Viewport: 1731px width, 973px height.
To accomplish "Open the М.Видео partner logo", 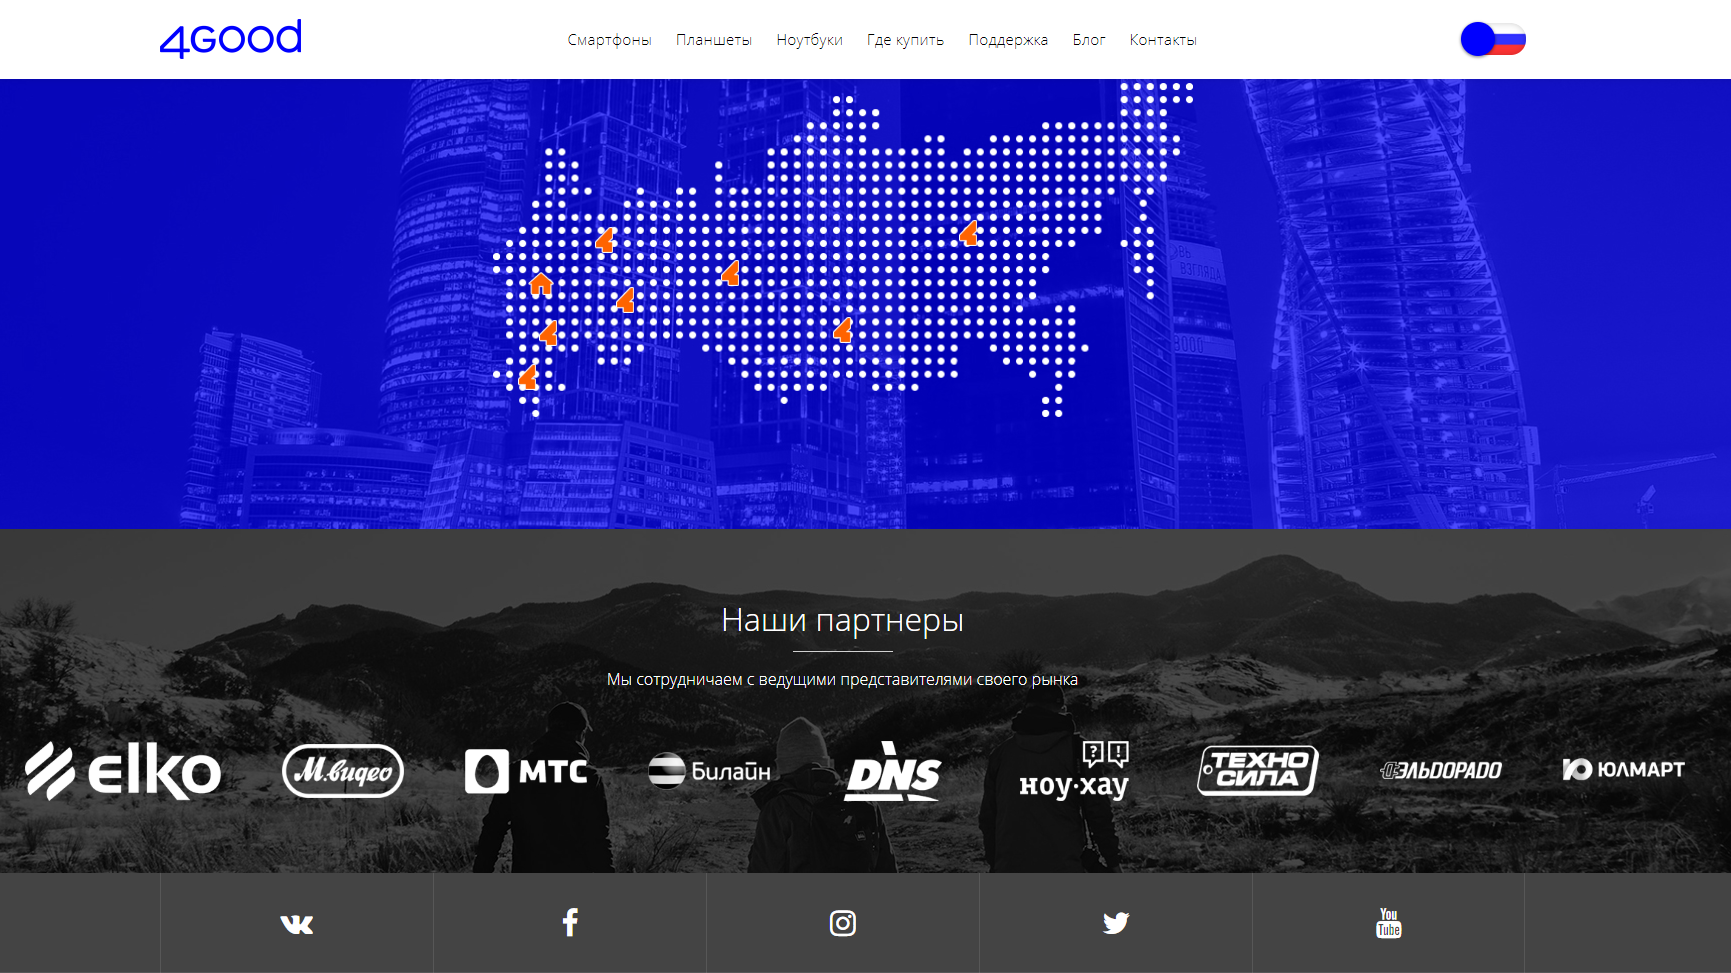I will (x=343, y=771).
